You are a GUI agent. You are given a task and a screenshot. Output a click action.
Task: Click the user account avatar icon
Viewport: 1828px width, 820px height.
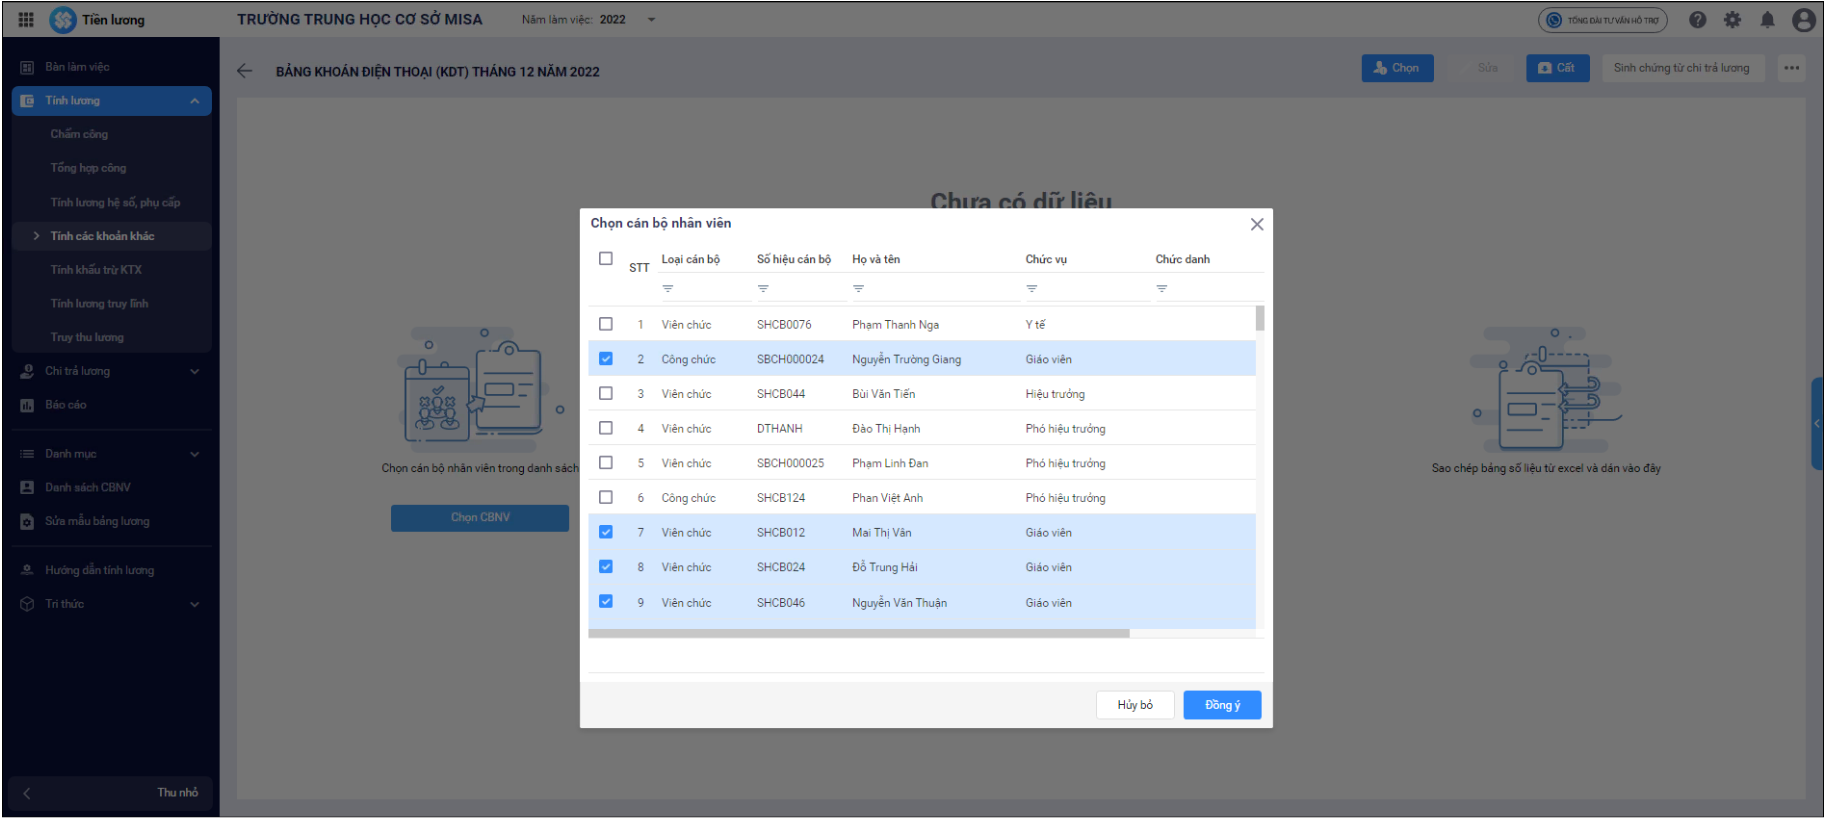pos(1803,20)
